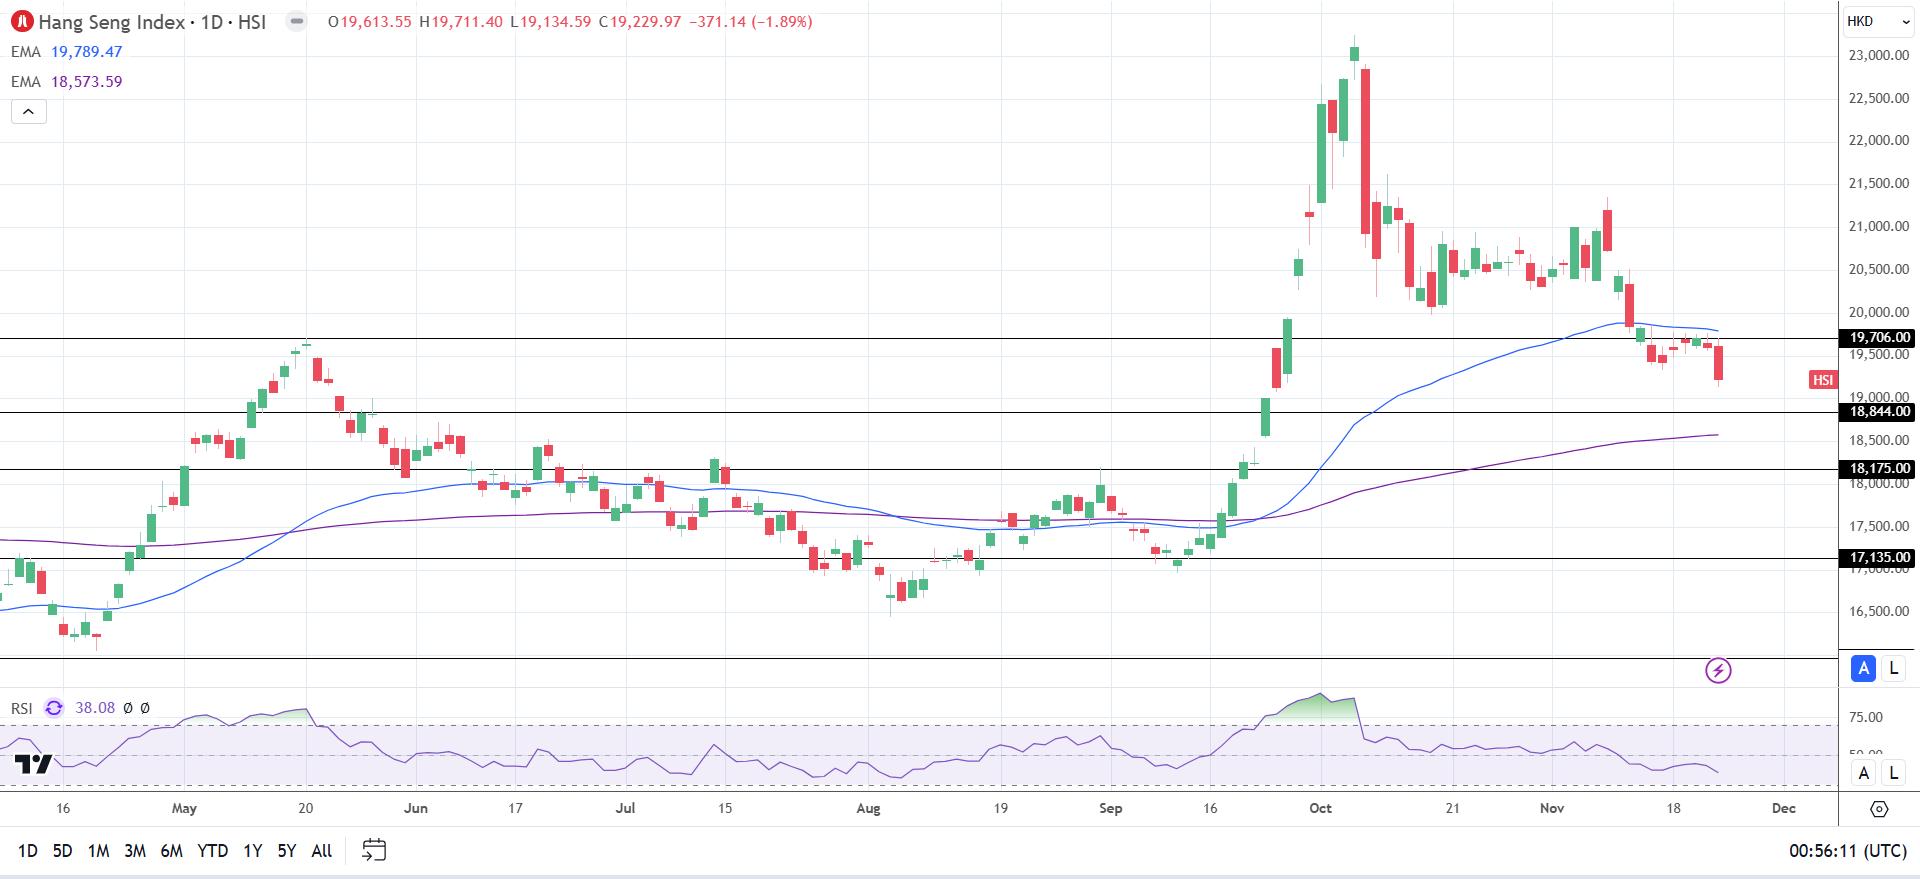The image size is (1920, 879).
Task: Select the 1Y time range
Action: coord(253,851)
